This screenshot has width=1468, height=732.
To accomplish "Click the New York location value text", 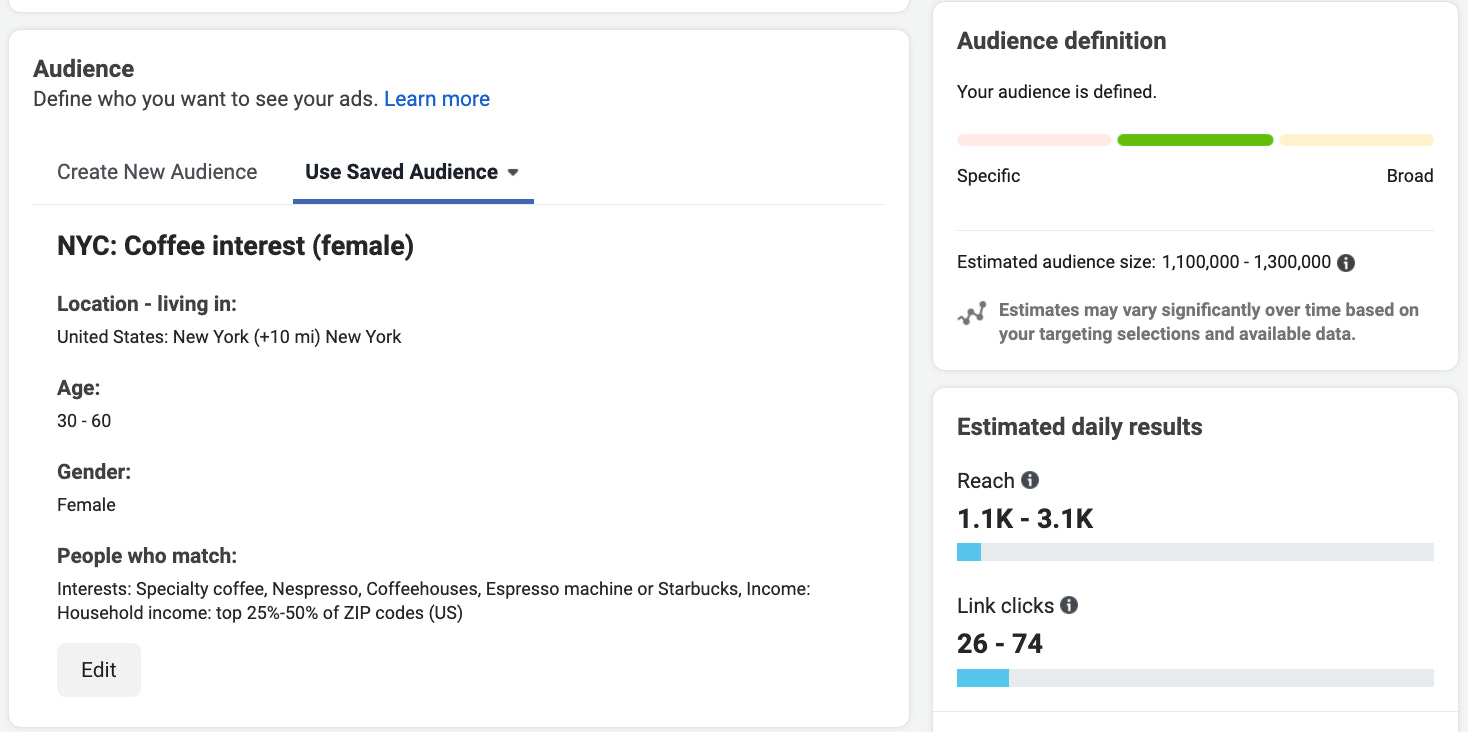I will (x=229, y=337).
